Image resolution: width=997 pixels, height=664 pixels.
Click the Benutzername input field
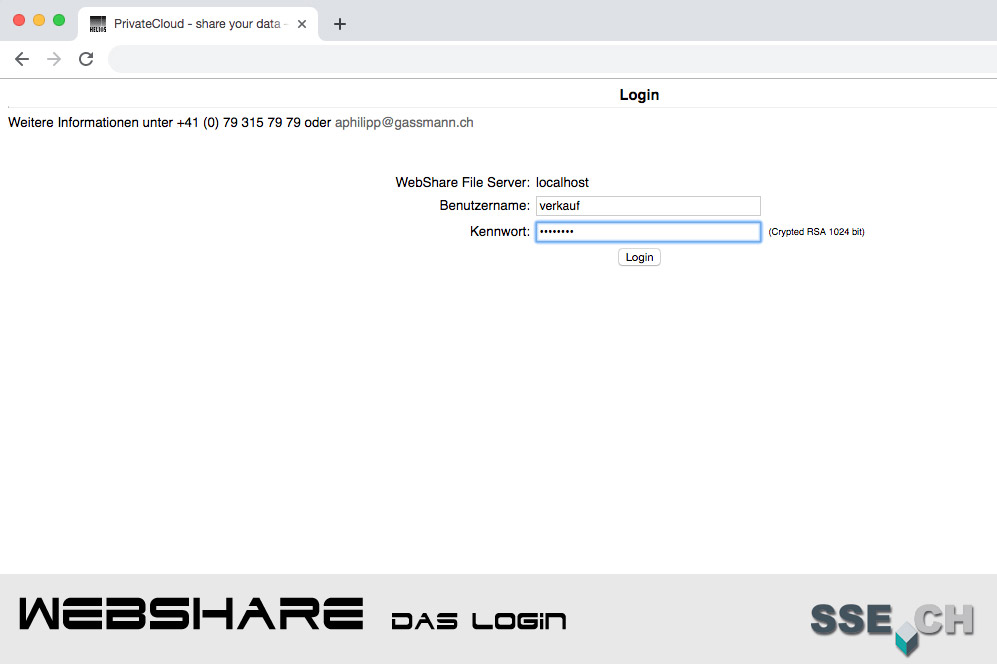(x=648, y=206)
